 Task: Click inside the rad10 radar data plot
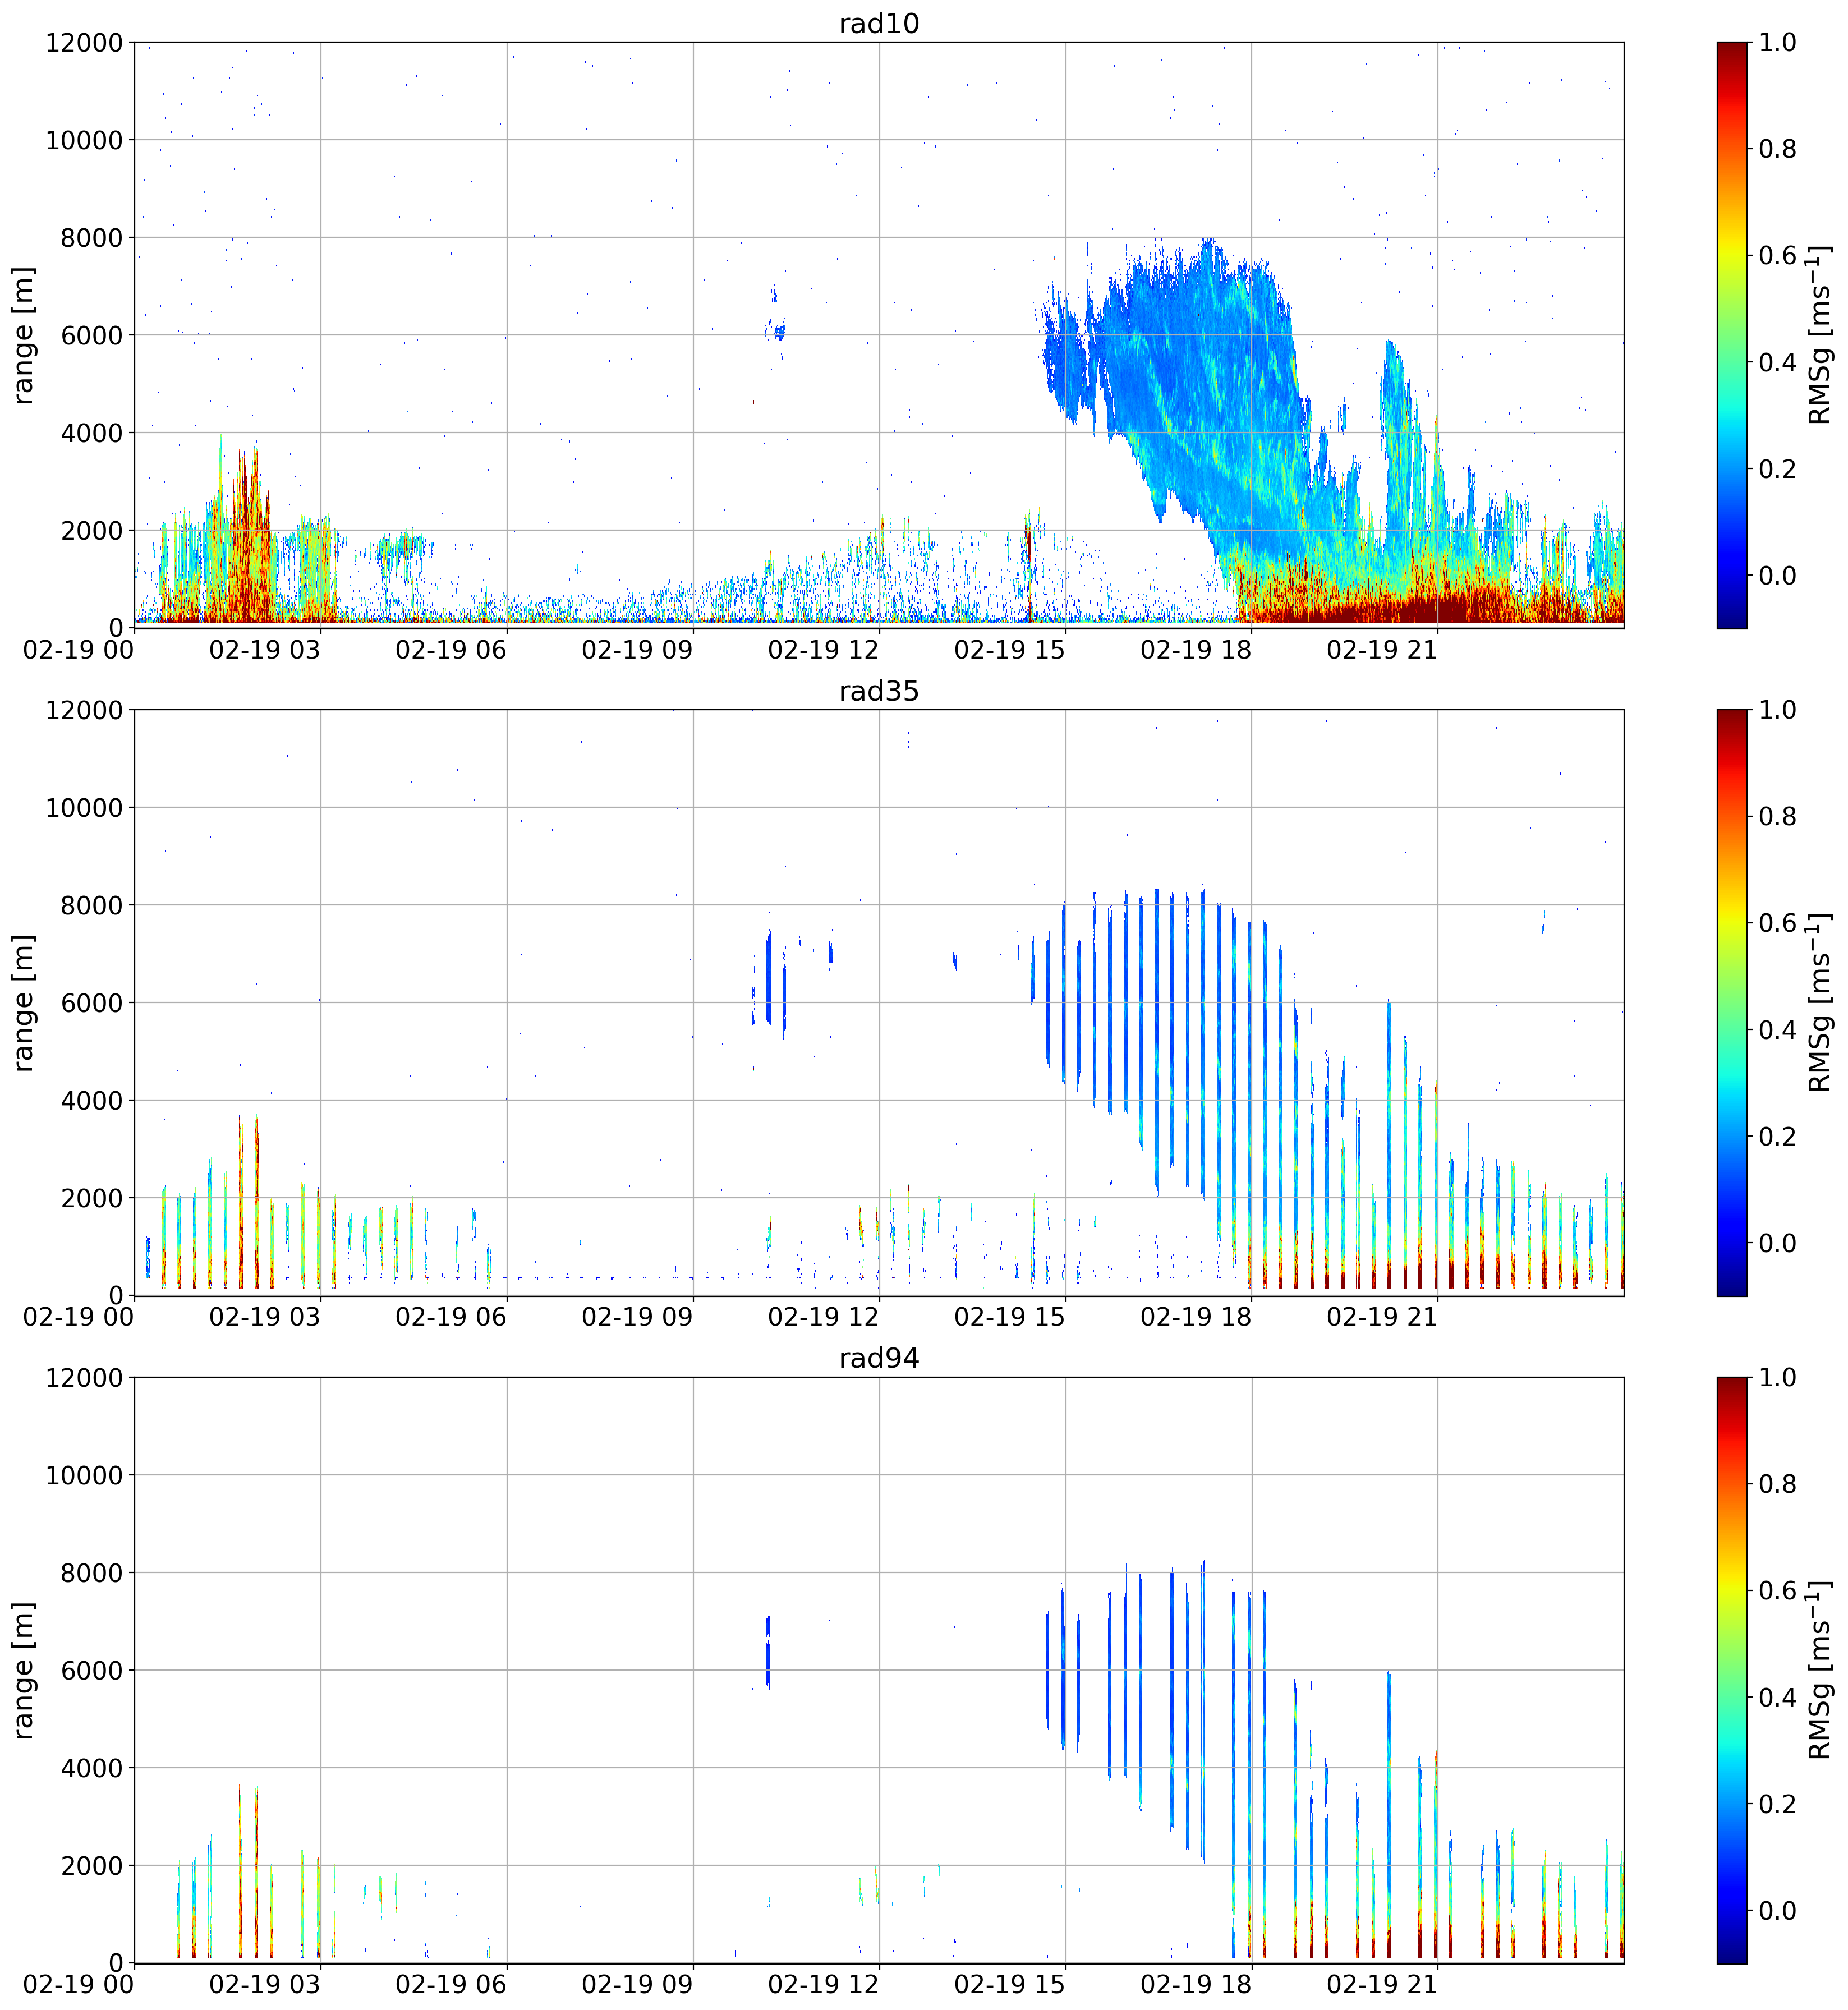click(879, 335)
